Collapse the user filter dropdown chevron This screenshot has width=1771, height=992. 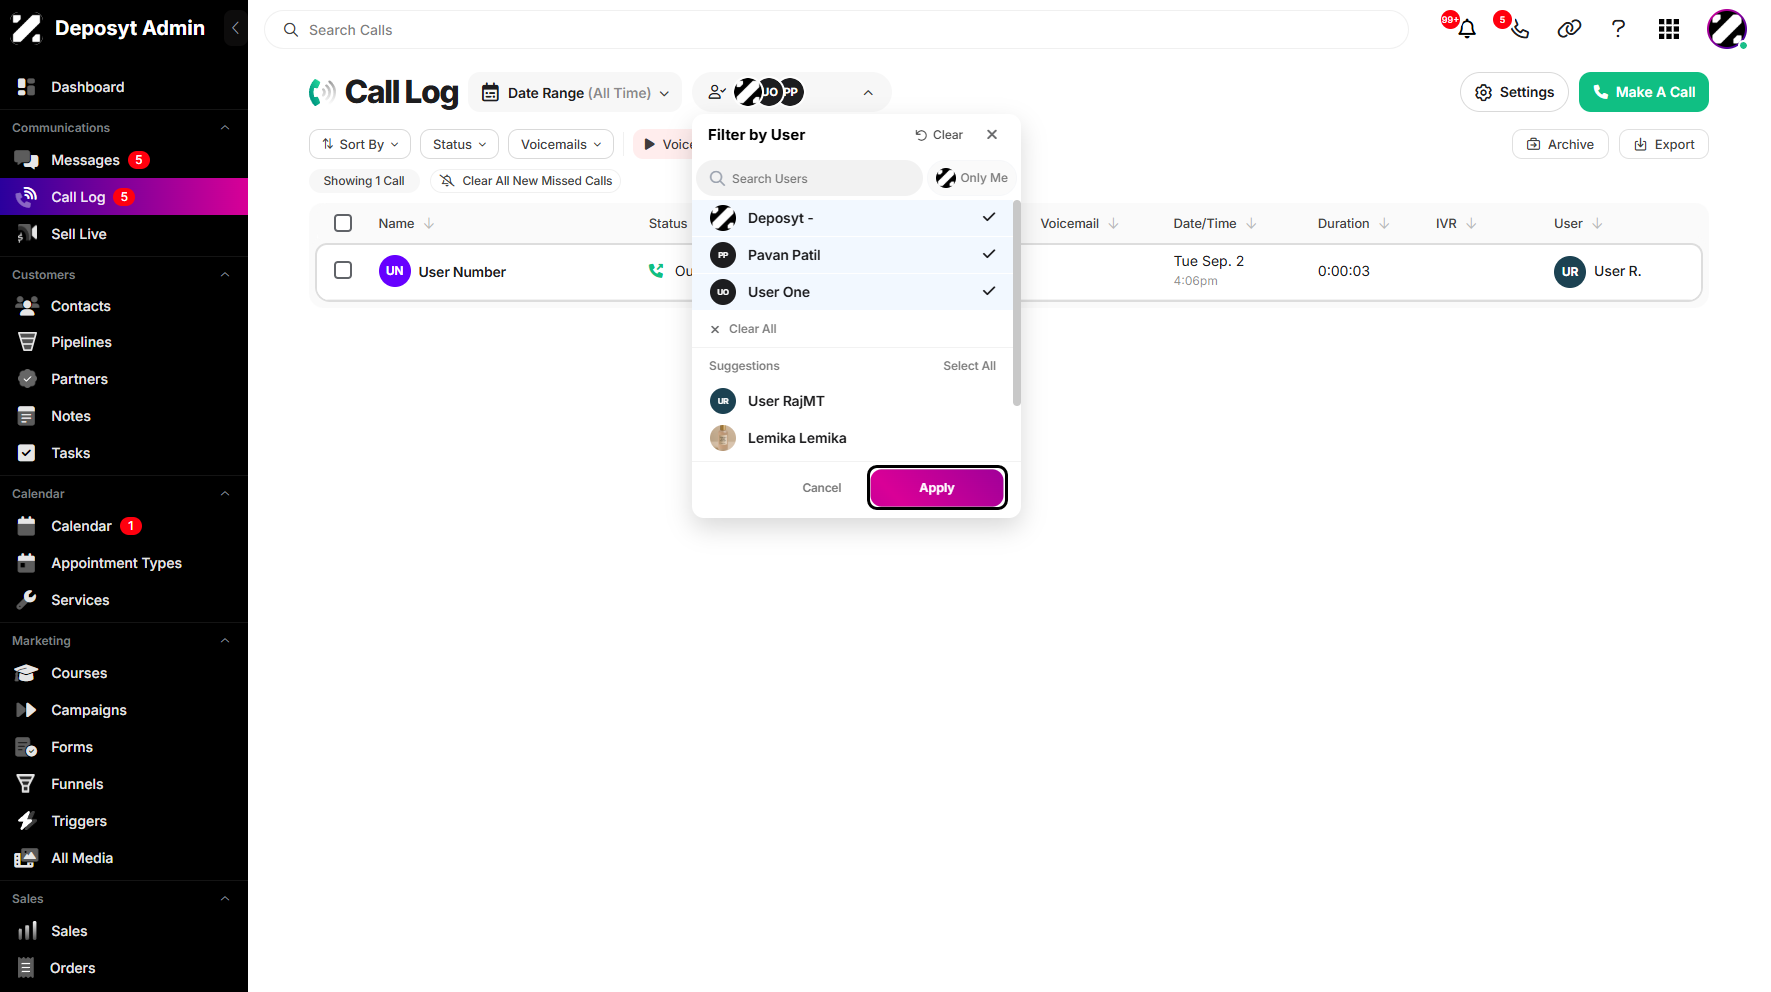(x=868, y=93)
